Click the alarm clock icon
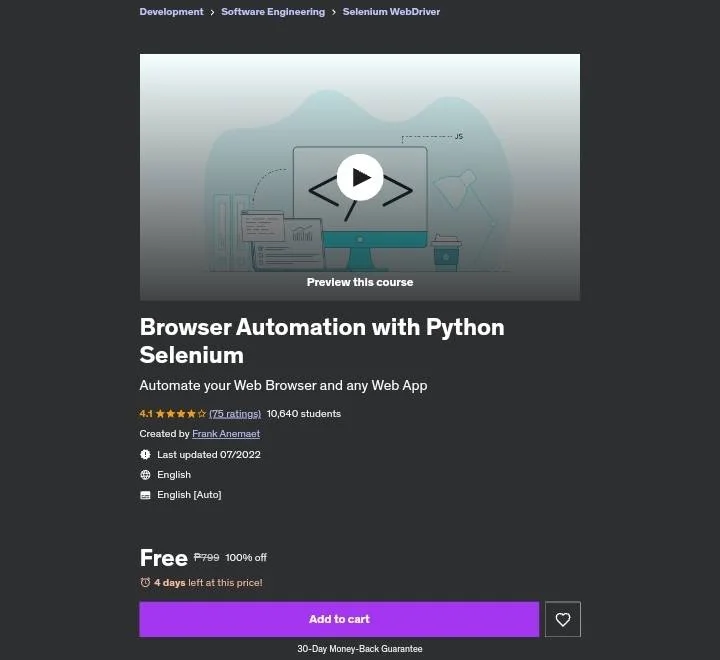The height and width of the screenshot is (660, 720). tap(145, 582)
